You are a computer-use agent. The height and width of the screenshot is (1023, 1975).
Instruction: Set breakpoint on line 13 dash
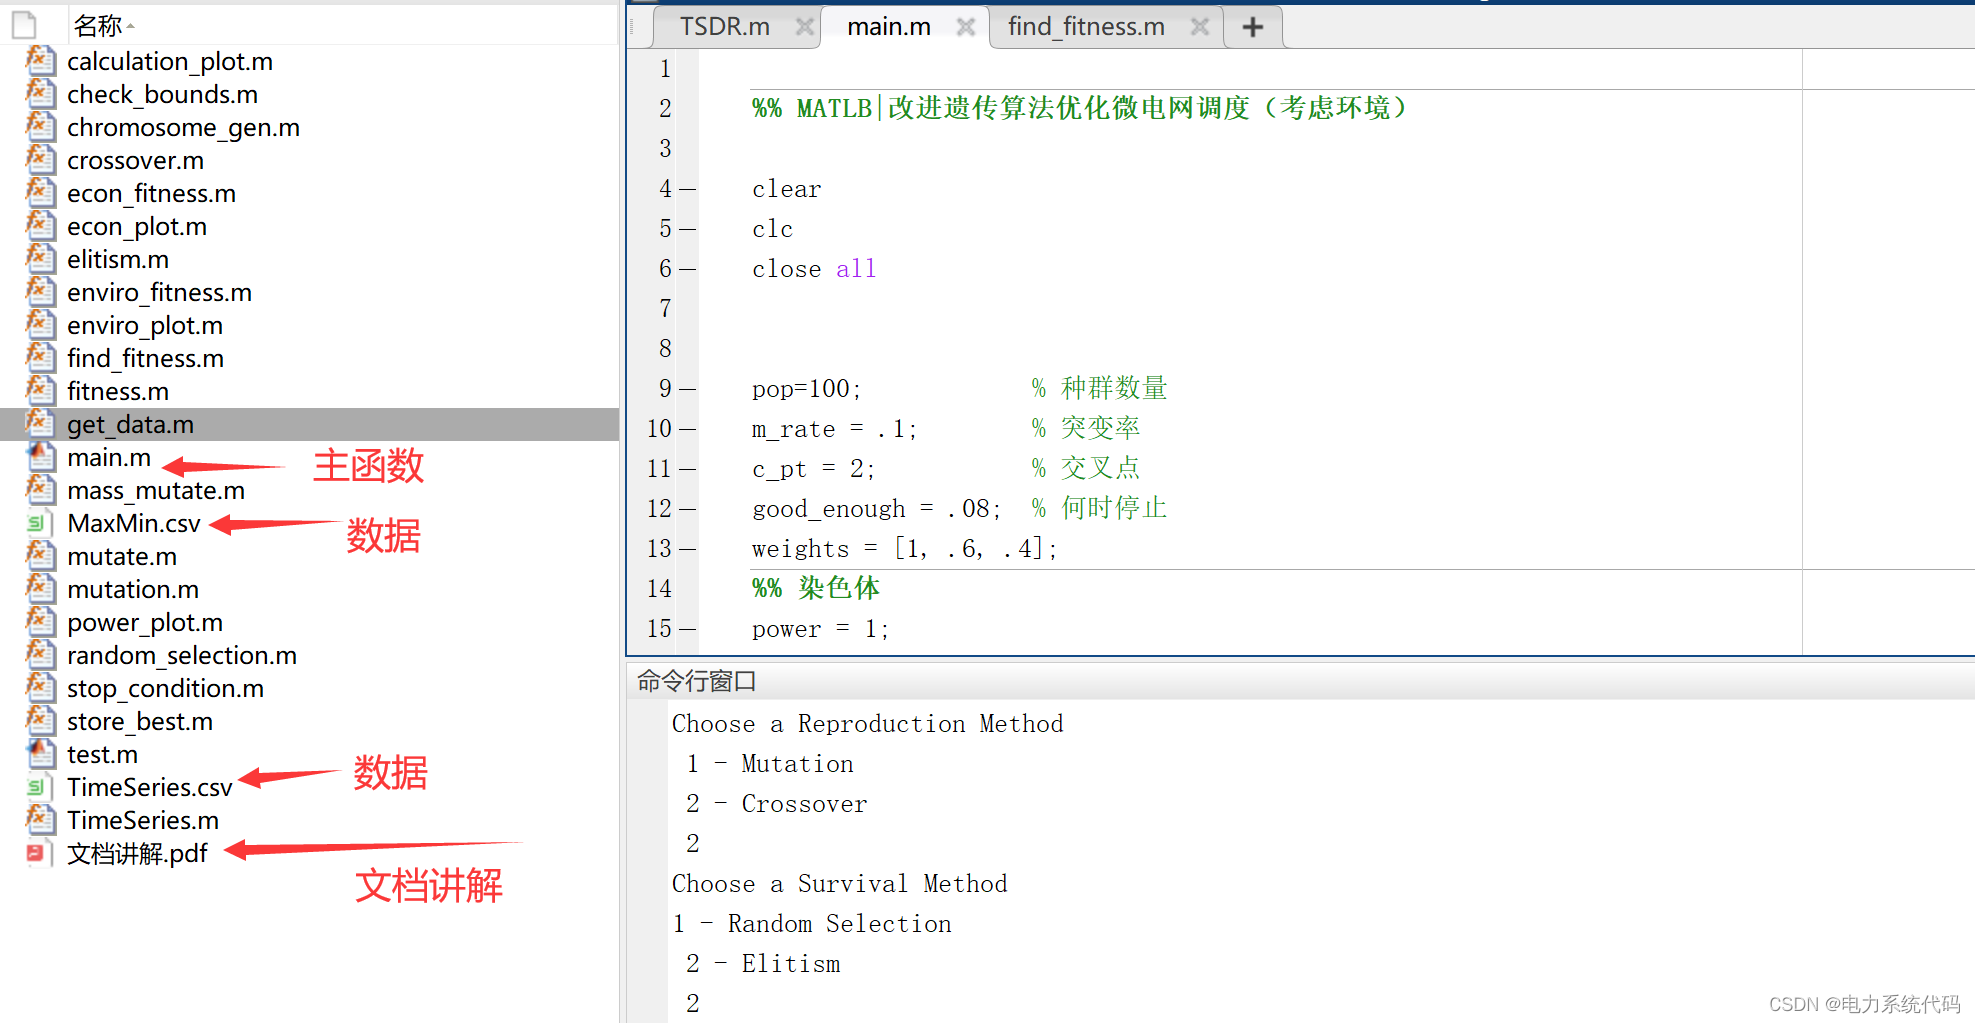pos(687,549)
